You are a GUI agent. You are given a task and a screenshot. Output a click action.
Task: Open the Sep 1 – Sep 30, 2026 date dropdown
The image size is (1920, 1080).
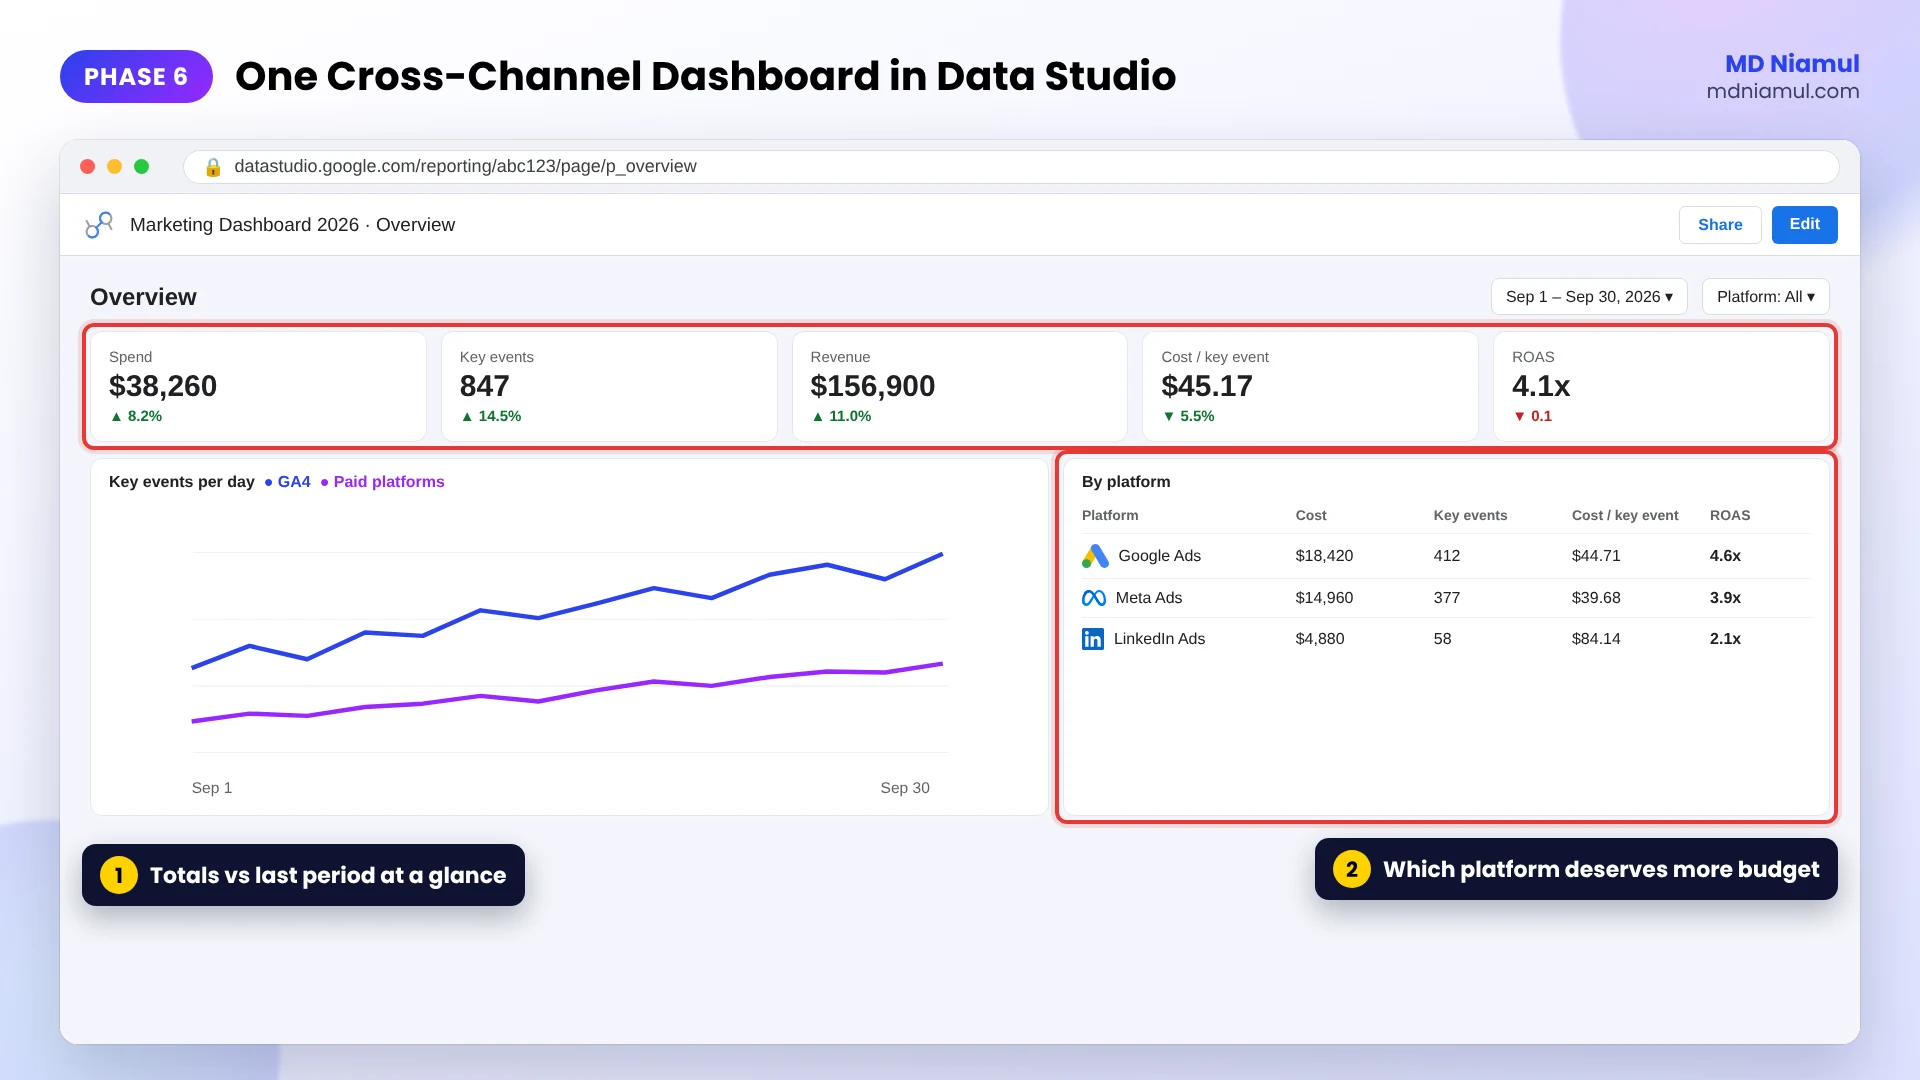pos(1589,297)
